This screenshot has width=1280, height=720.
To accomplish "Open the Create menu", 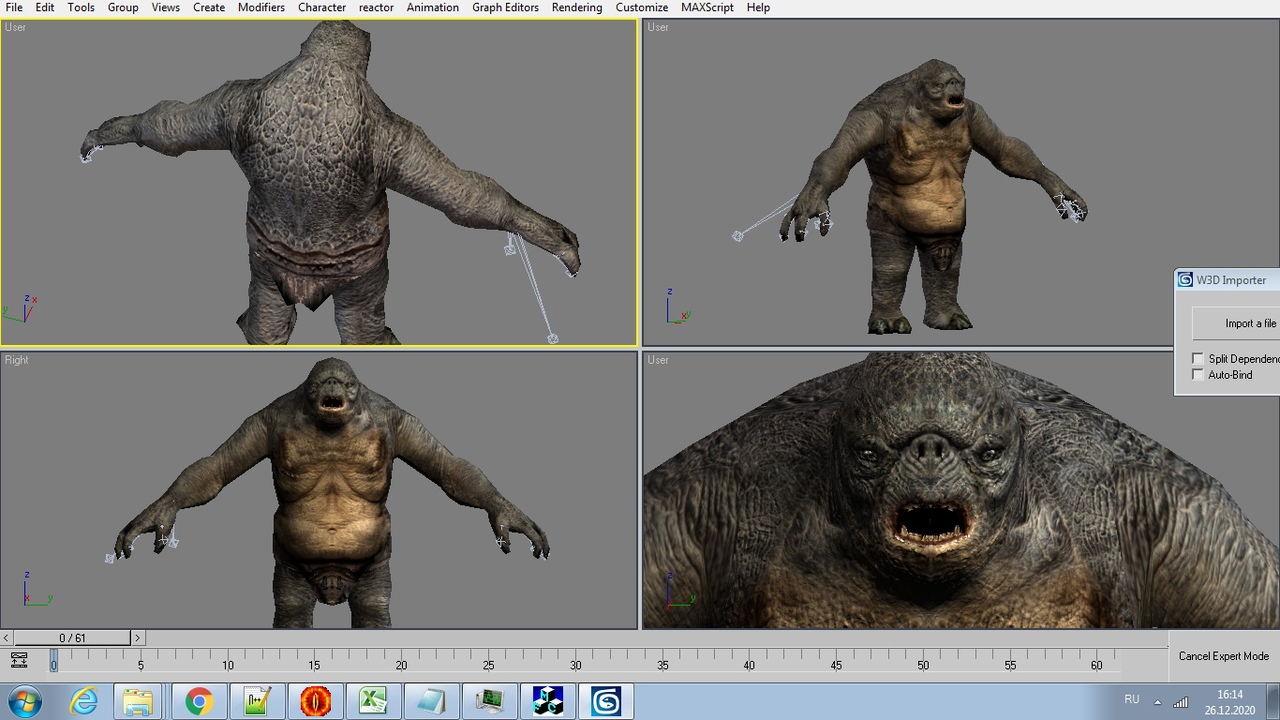I will pos(209,7).
